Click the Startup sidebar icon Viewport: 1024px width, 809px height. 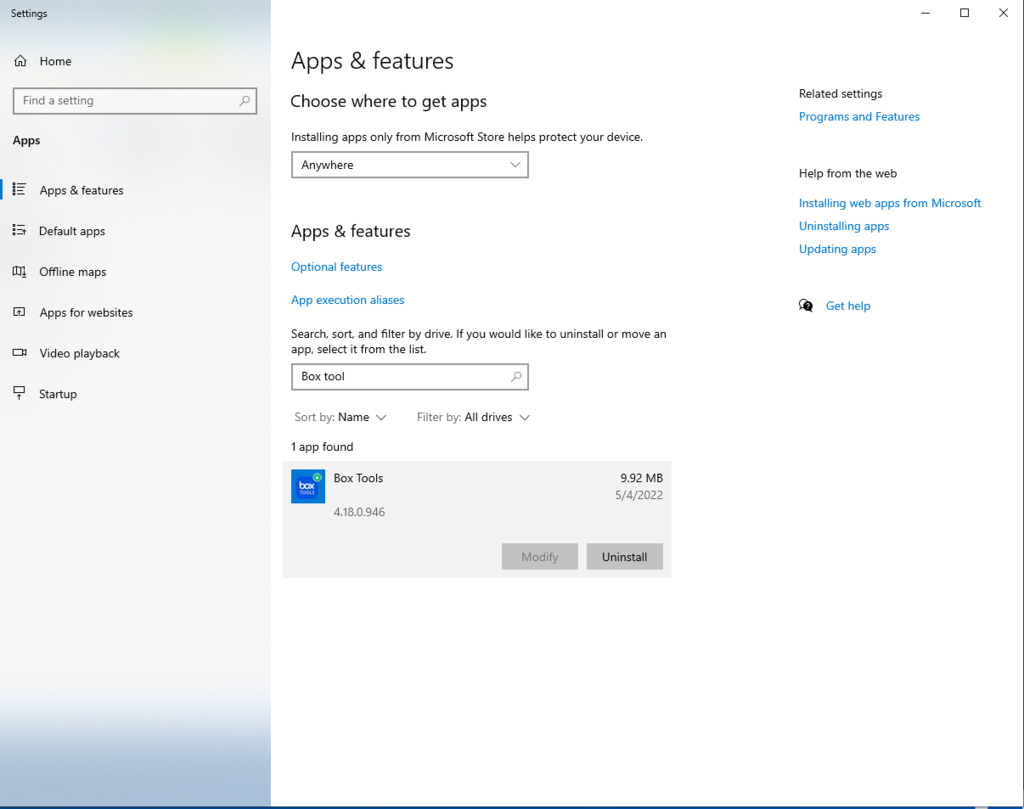19,394
